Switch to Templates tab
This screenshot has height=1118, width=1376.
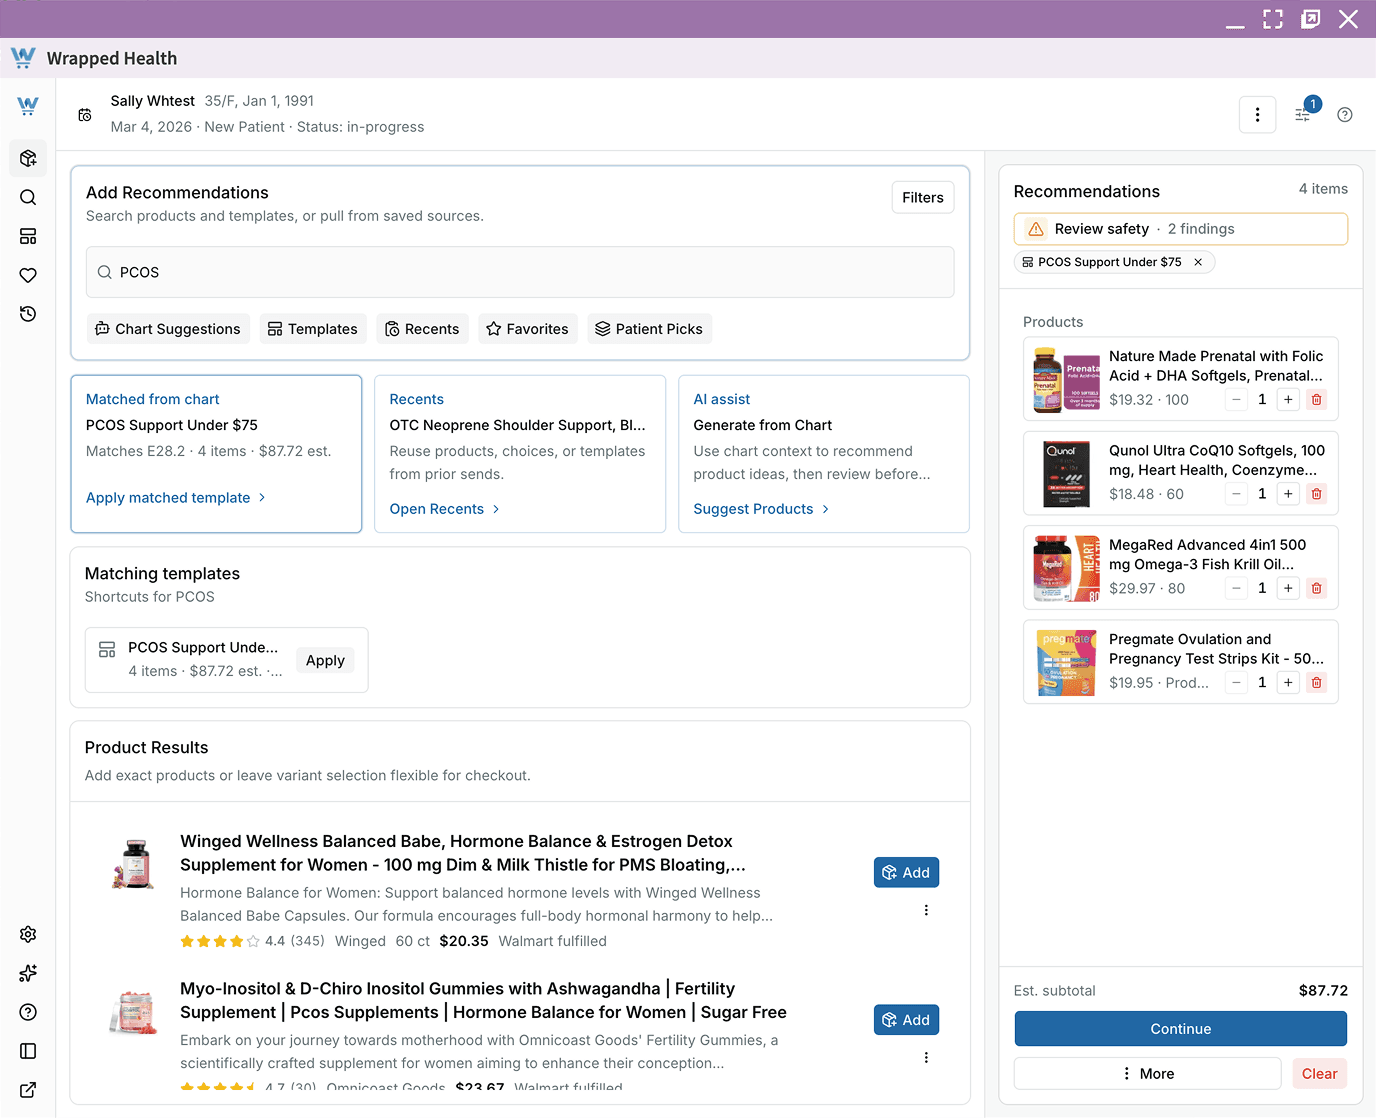(x=313, y=329)
